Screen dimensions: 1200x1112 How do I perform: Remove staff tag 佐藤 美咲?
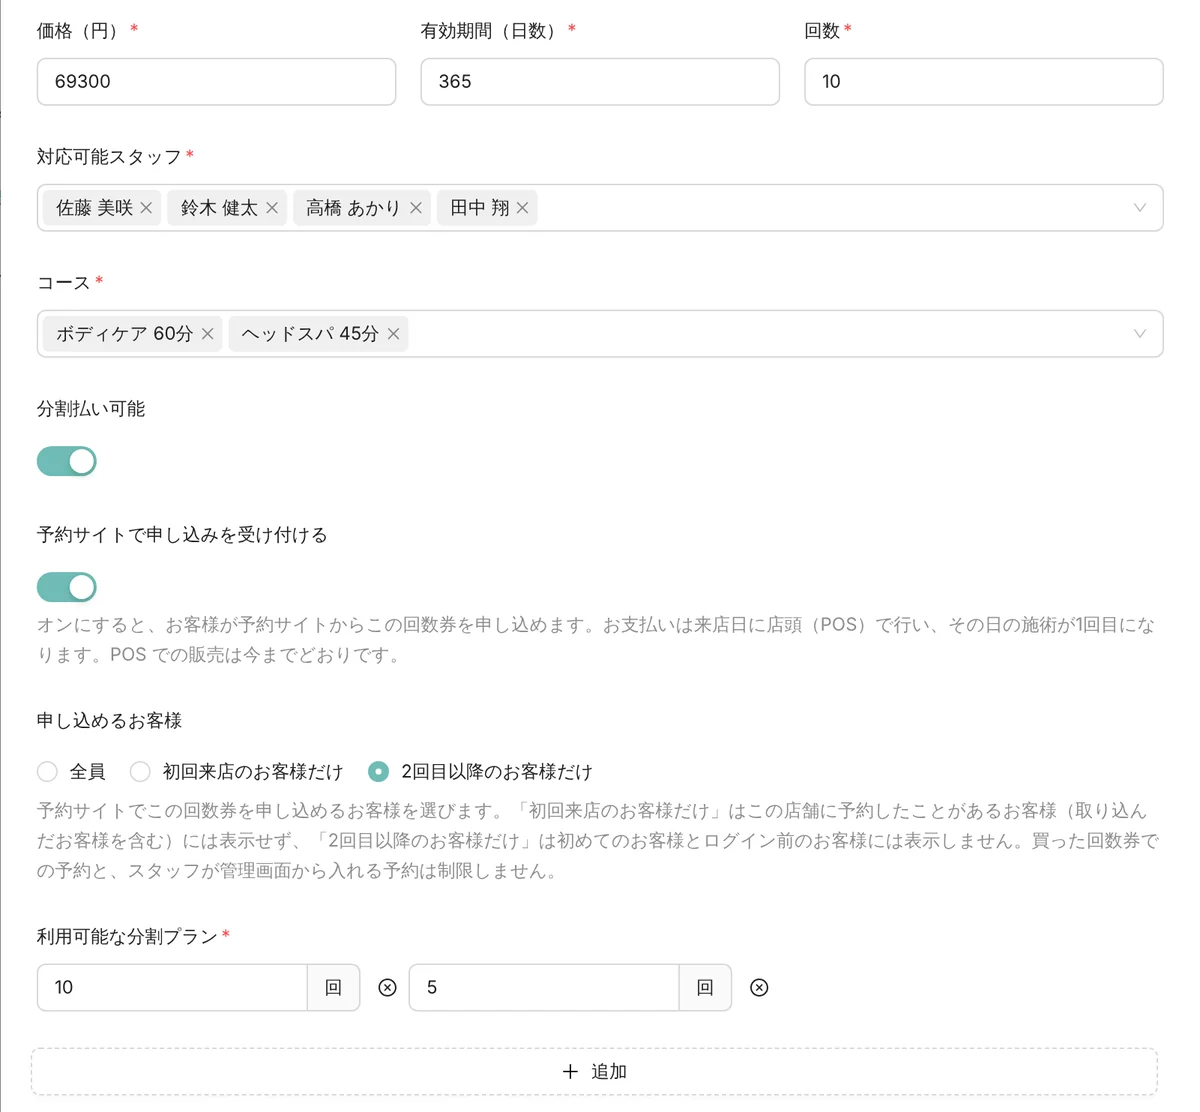(x=146, y=208)
